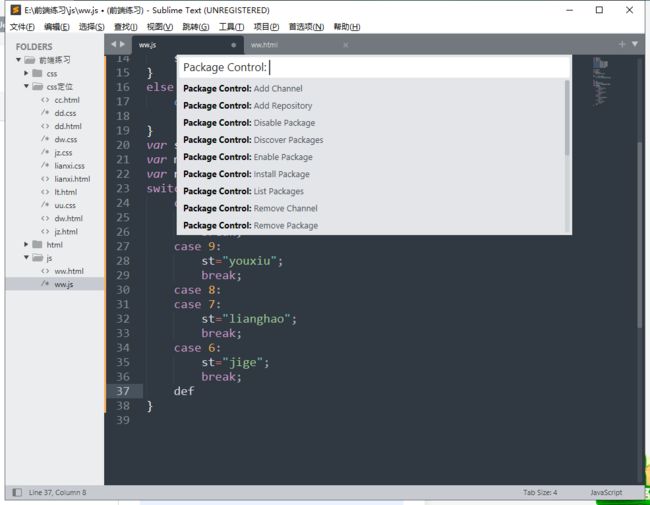650x505 pixels.
Task: Click the command palette list scrollbar
Action: (567, 118)
